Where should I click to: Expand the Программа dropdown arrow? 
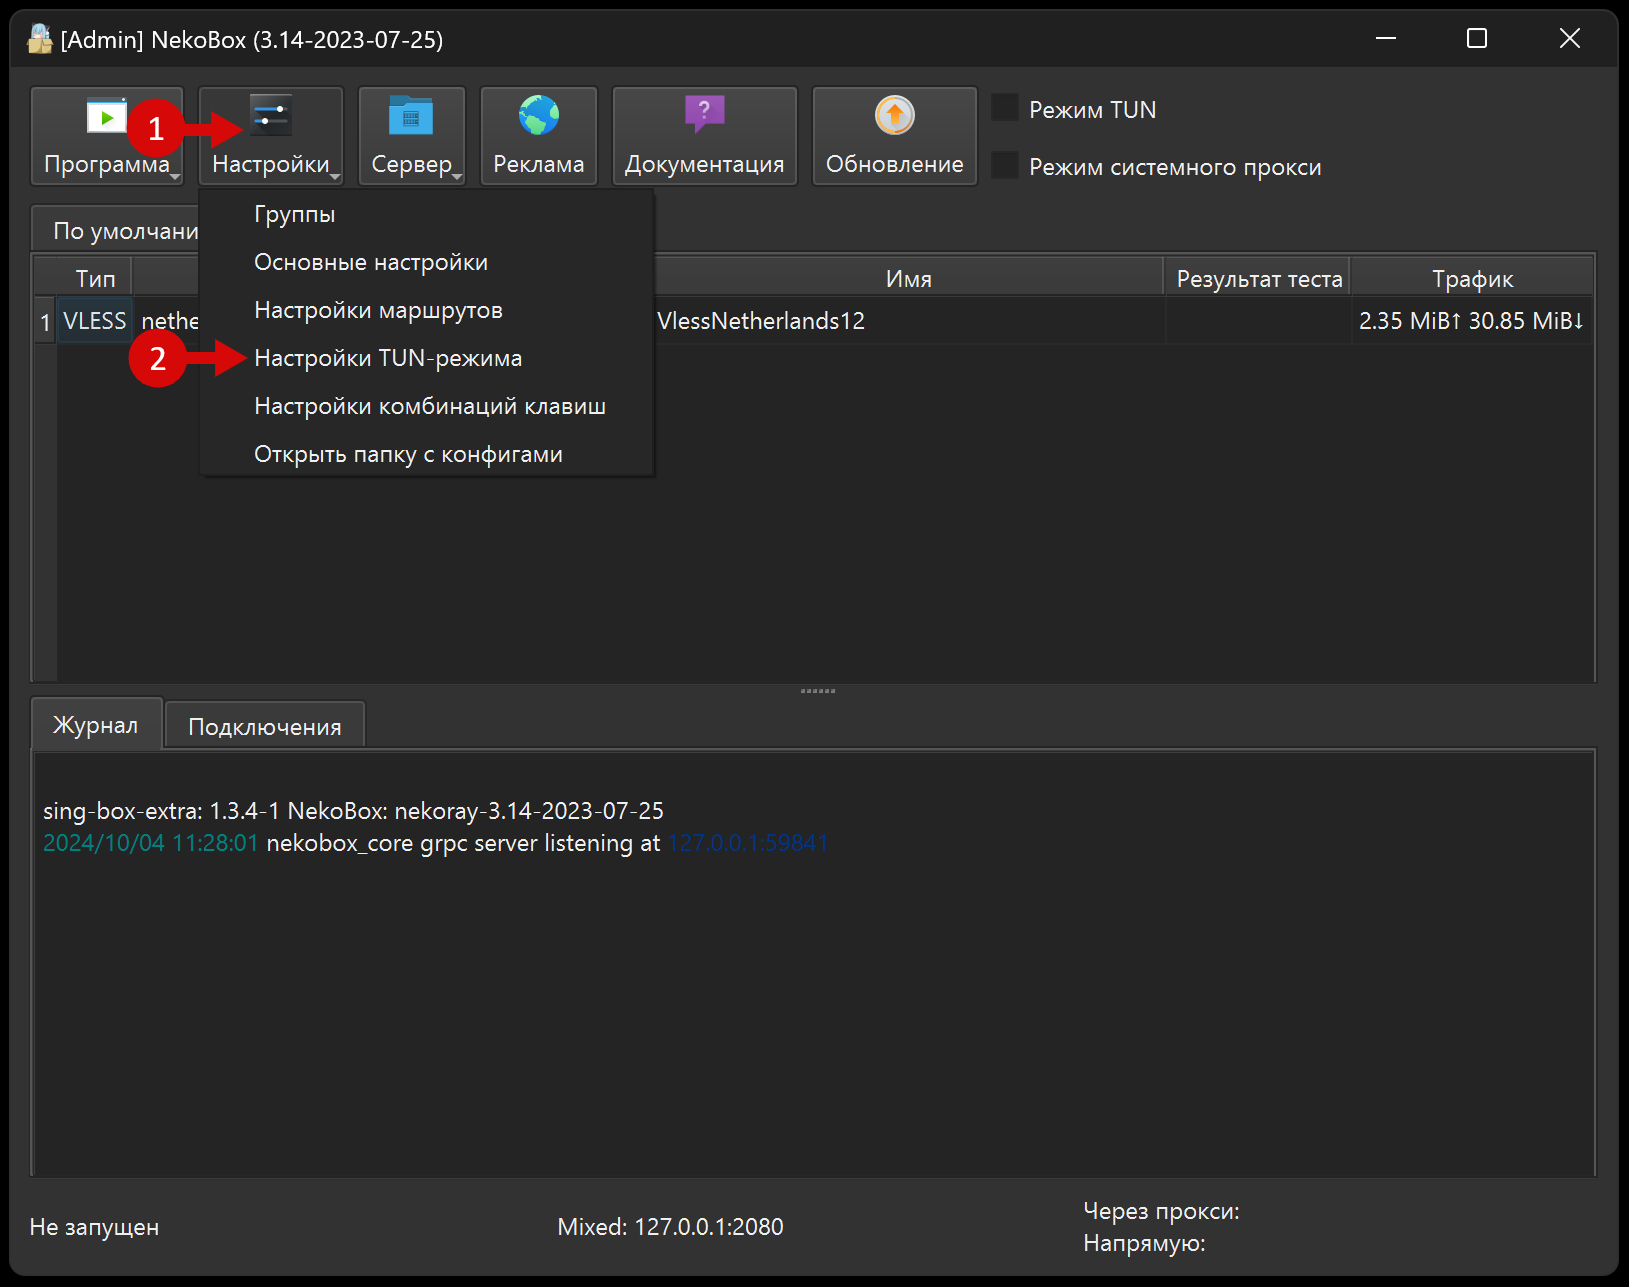click(x=175, y=177)
